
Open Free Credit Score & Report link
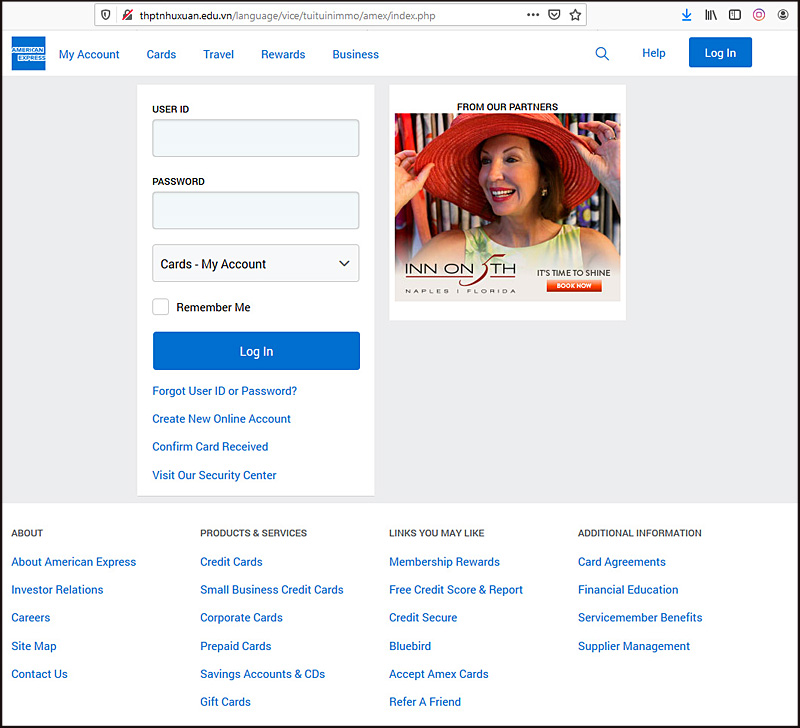point(456,590)
